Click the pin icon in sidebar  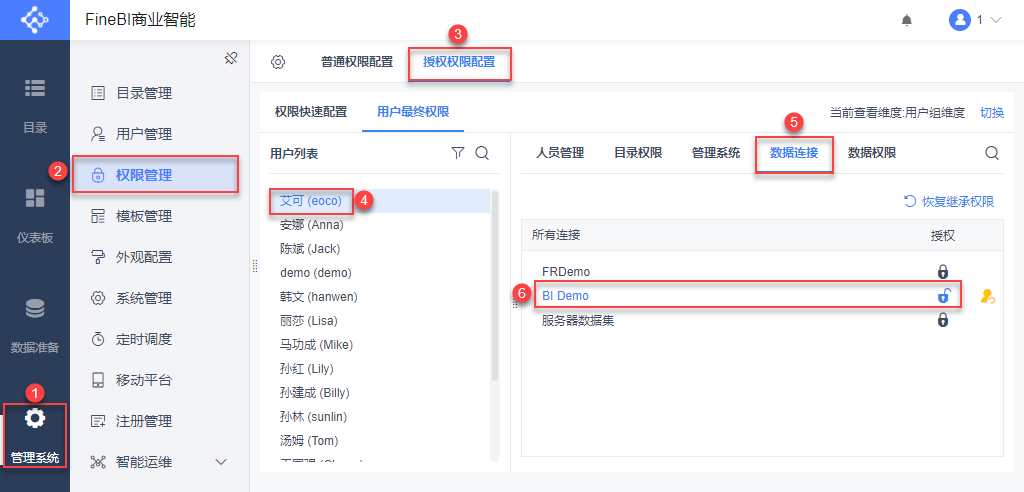click(230, 58)
